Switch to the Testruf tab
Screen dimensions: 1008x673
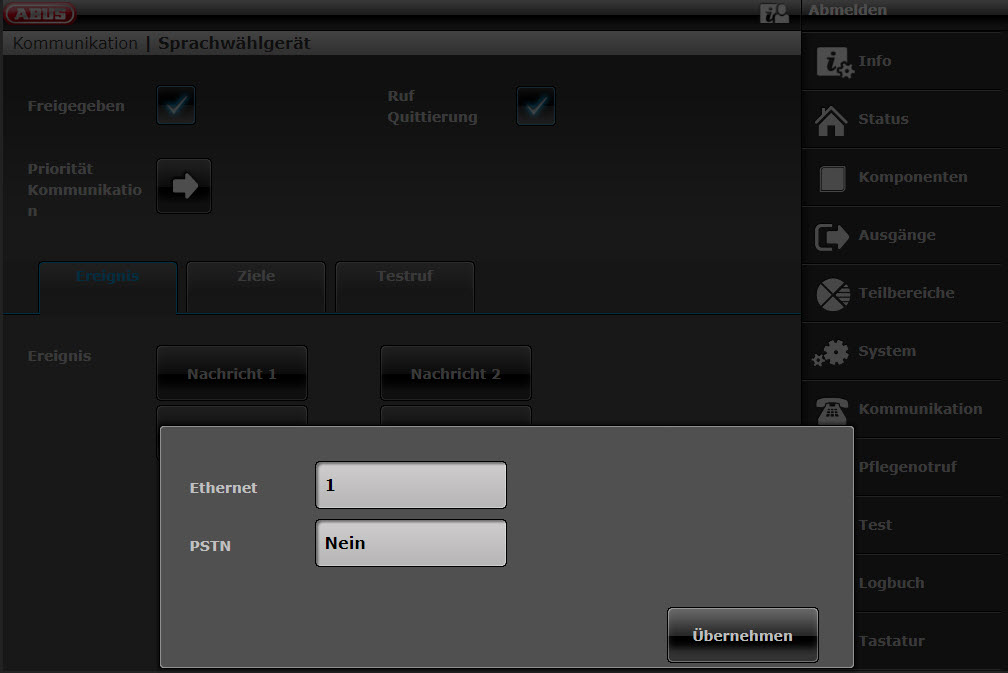tap(405, 277)
